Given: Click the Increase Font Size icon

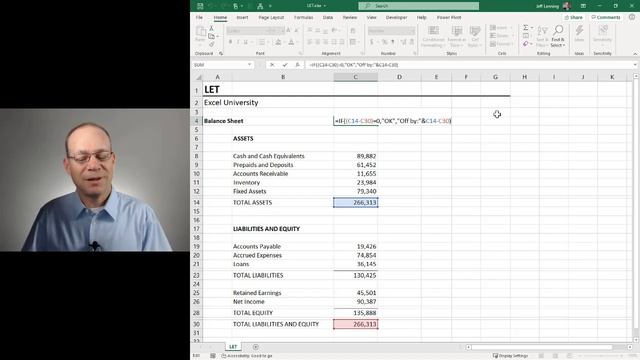Looking at the screenshot, I should pyautogui.click(x=289, y=30).
